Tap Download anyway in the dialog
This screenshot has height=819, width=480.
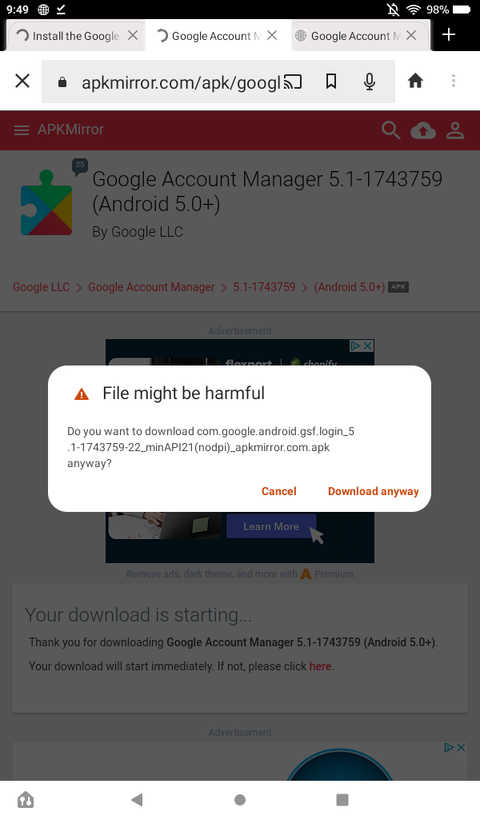(x=373, y=492)
